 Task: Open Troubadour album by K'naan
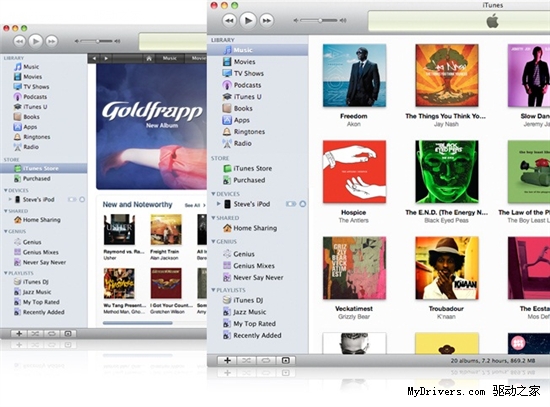[x=447, y=268]
